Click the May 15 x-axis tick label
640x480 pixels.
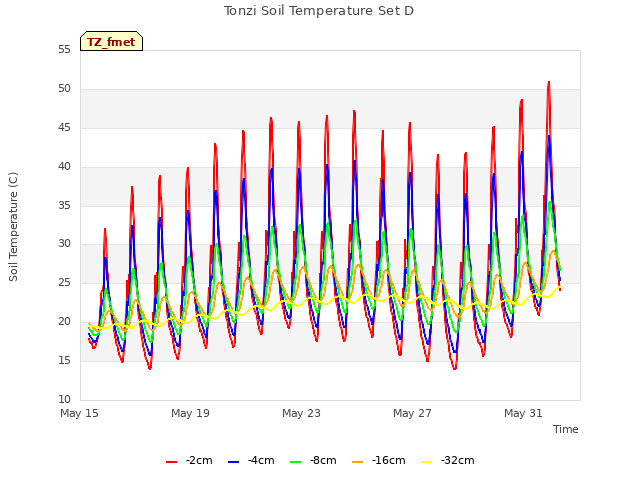79,413
